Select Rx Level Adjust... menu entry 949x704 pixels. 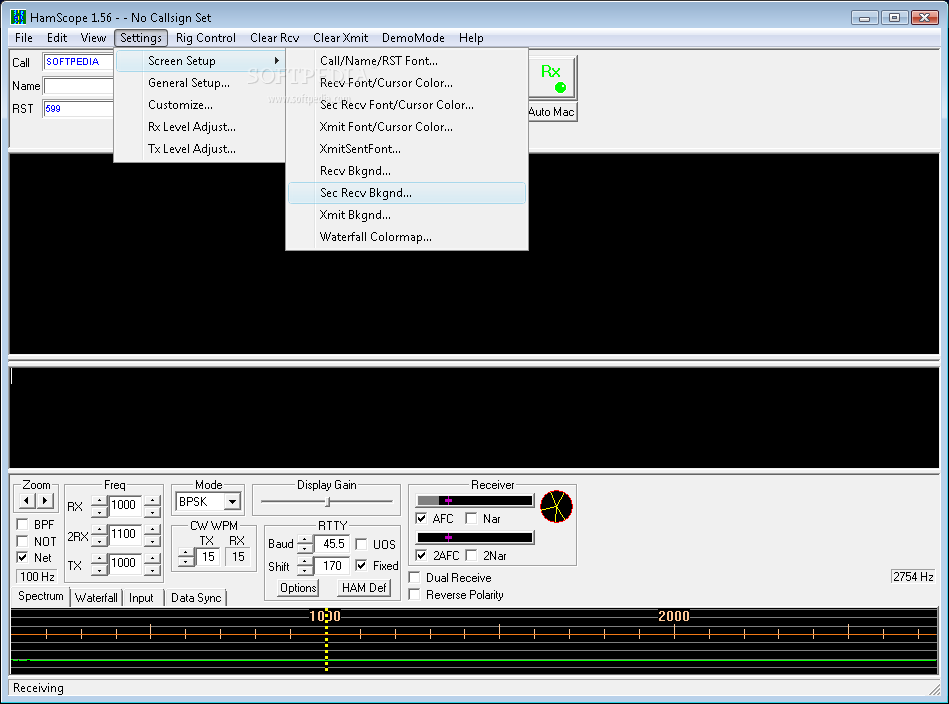point(200,127)
